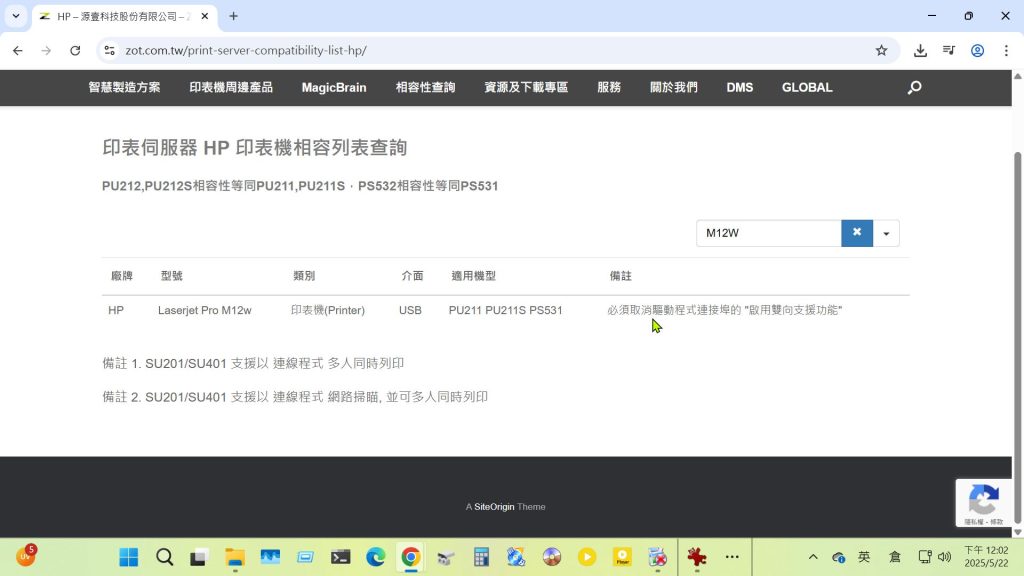This screenshot has height=576, width=1024.
Task: Open Chrome profile avatar icon
Action: coord(977,50)
